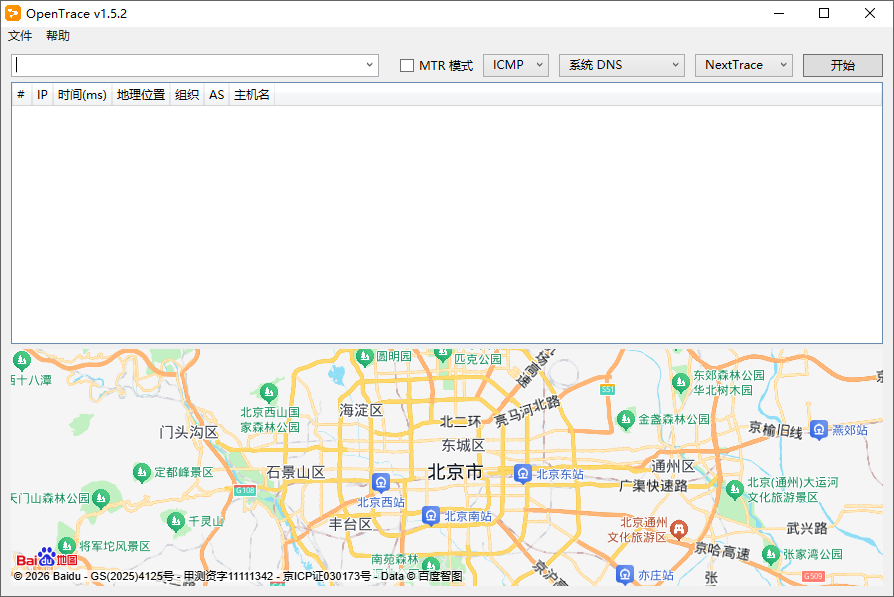Click the AS column header
Screen dimensions: 894x597
pos(217,95)
